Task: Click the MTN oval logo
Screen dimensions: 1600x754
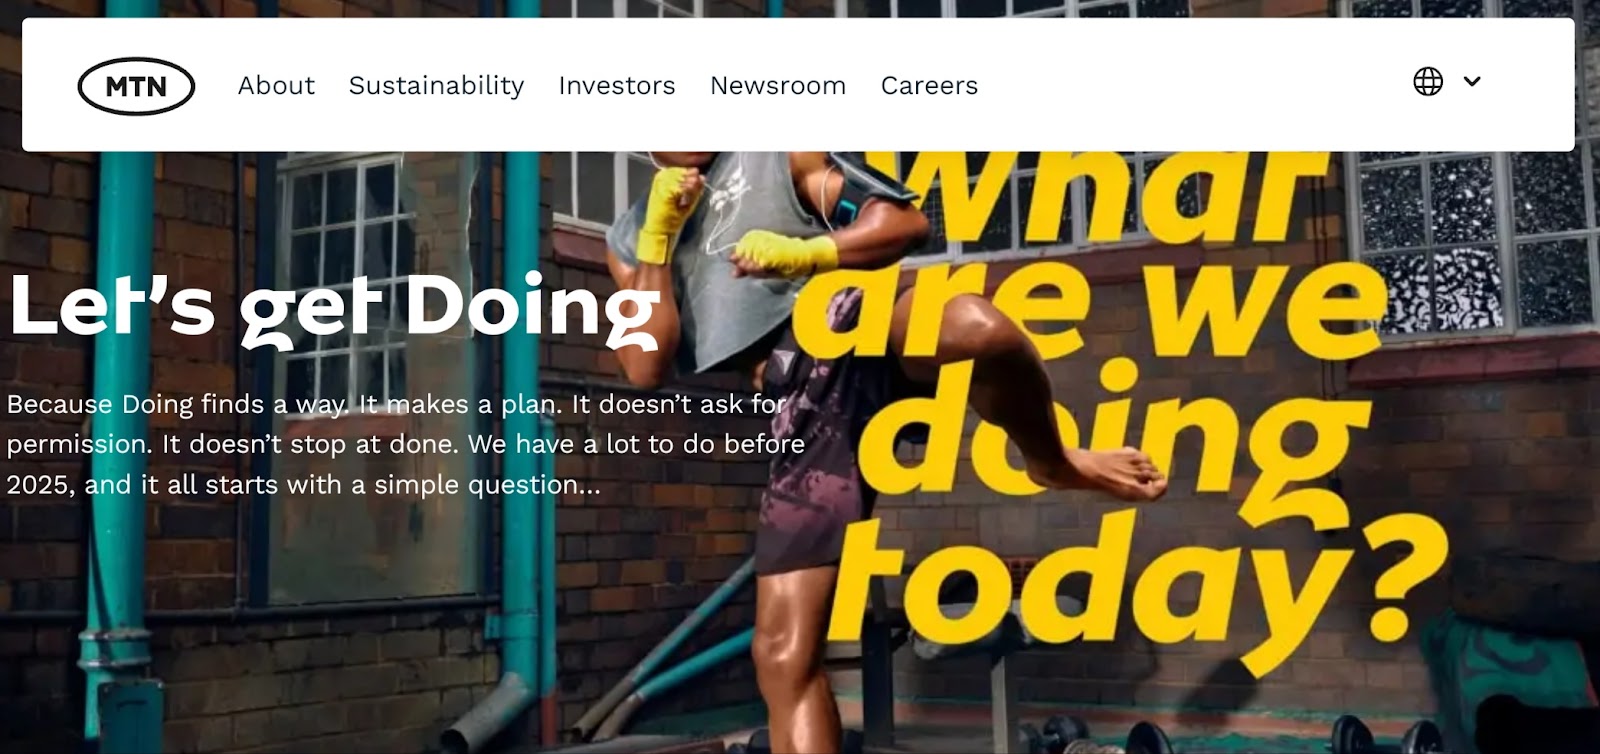Action: [x=136, y=86]
